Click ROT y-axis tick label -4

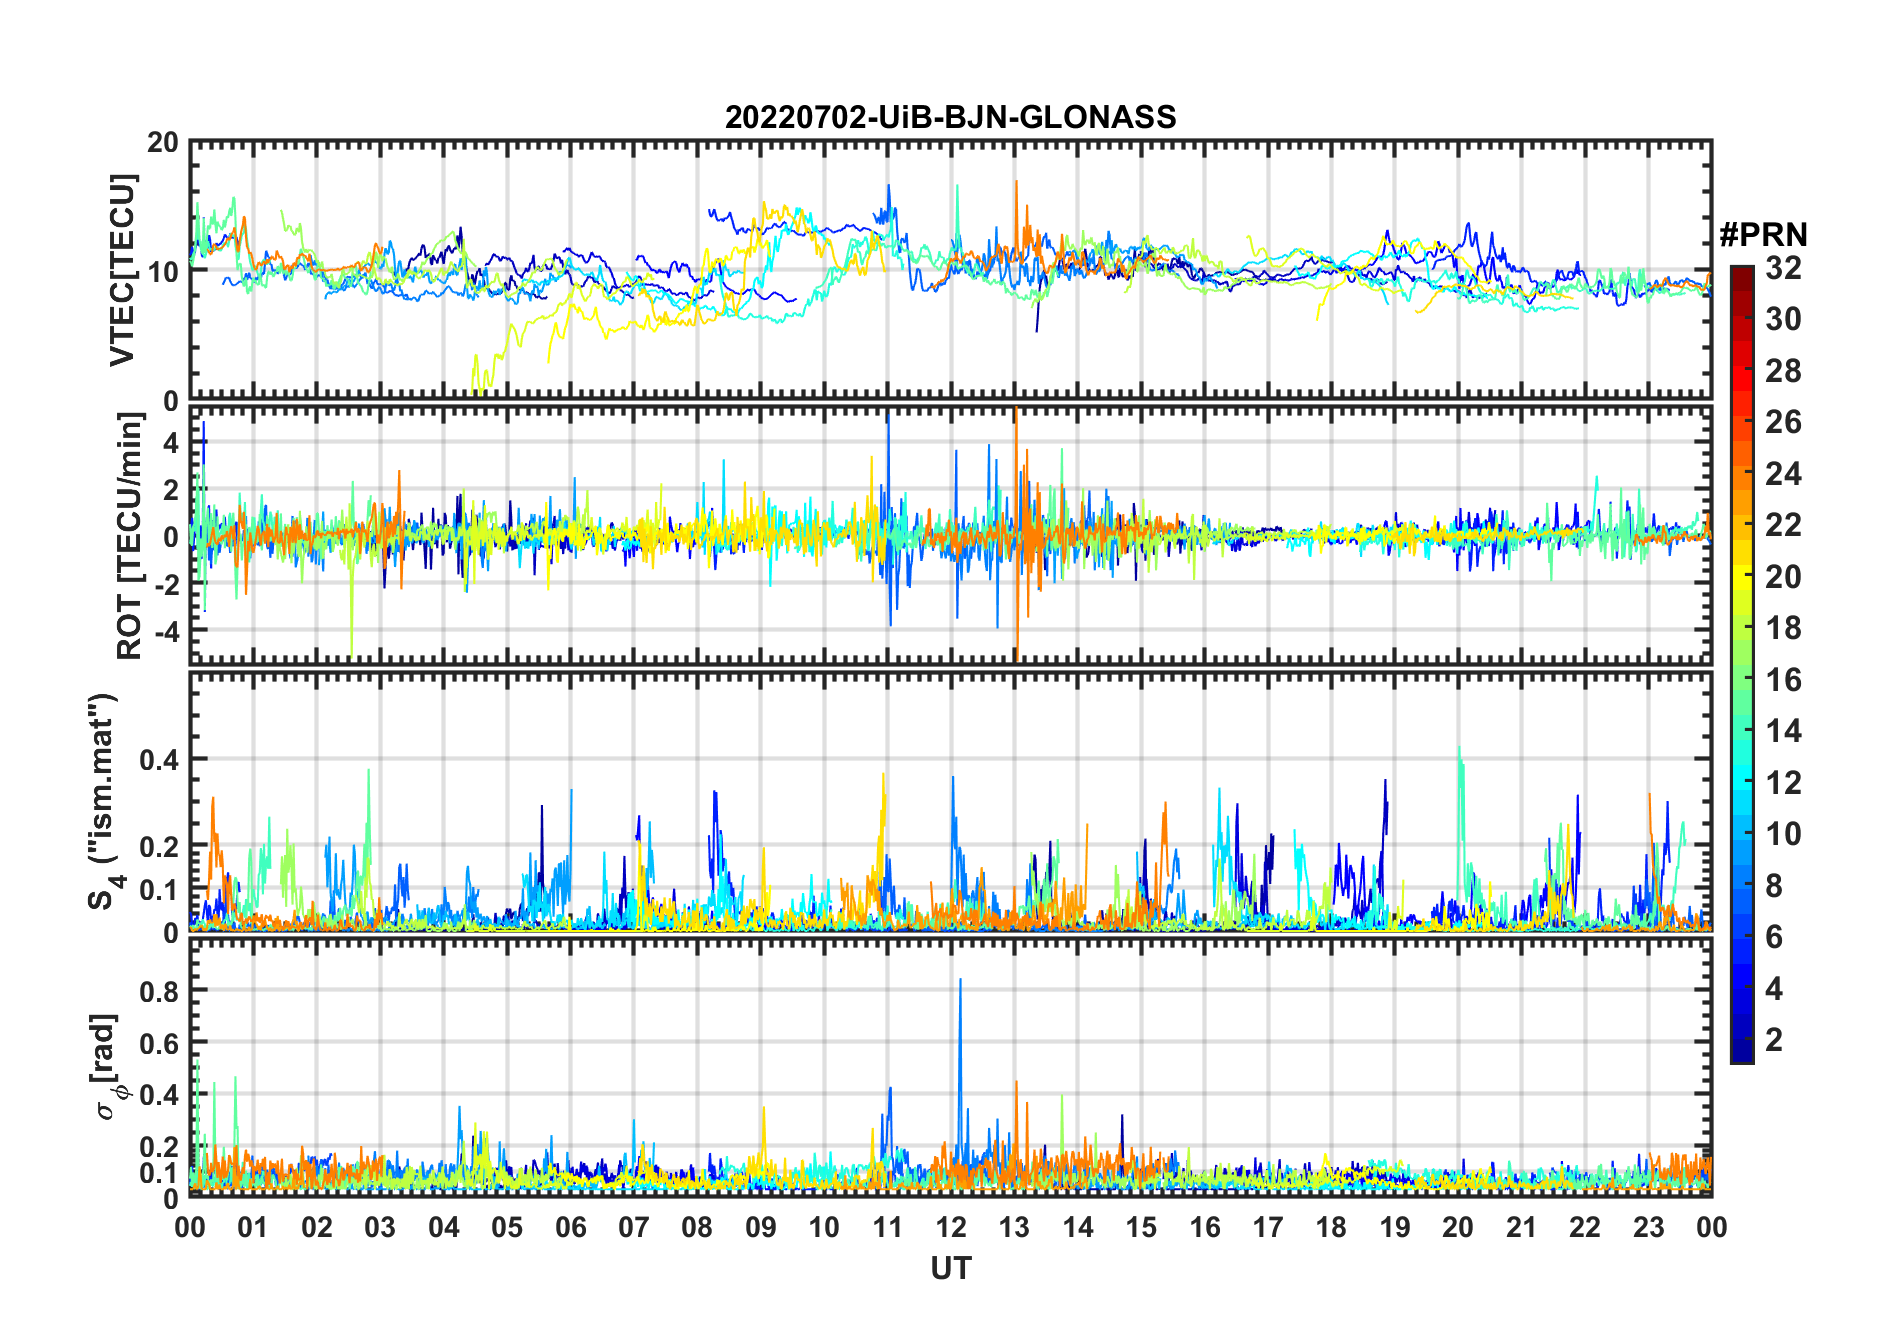(x=167, y=632)
